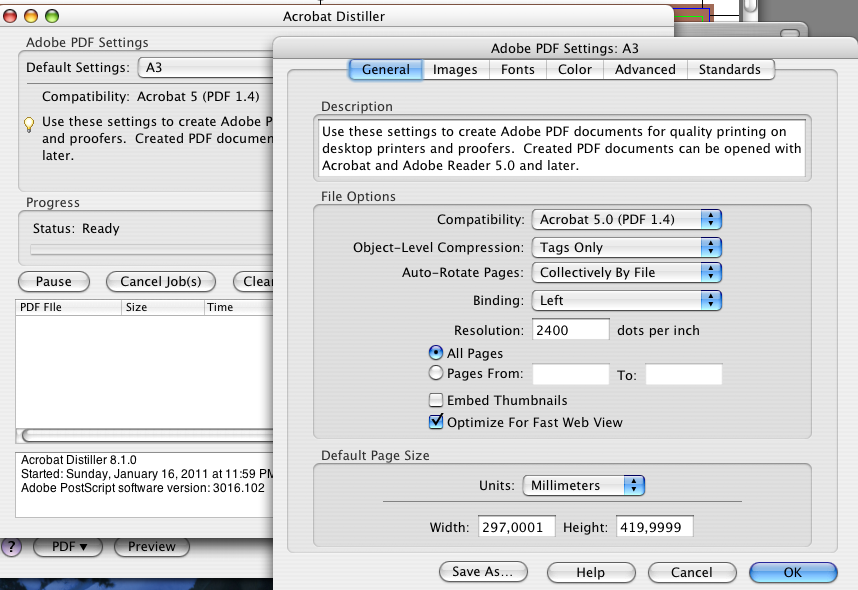858x590 pixels.
Task: Open the Compatibility dropdown
Action: tap(627, 219)
